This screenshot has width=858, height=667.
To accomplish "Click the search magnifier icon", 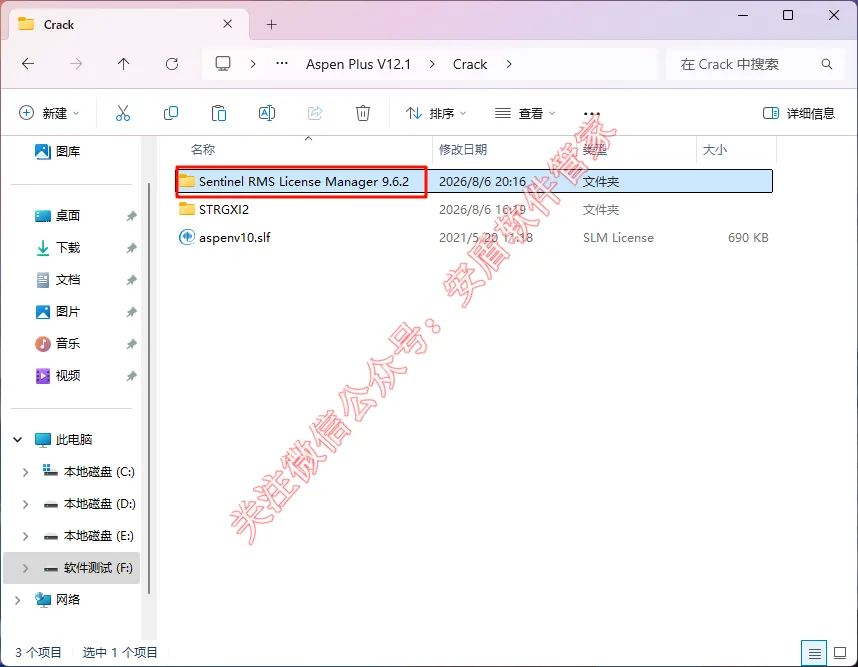I will click(827, 64).
